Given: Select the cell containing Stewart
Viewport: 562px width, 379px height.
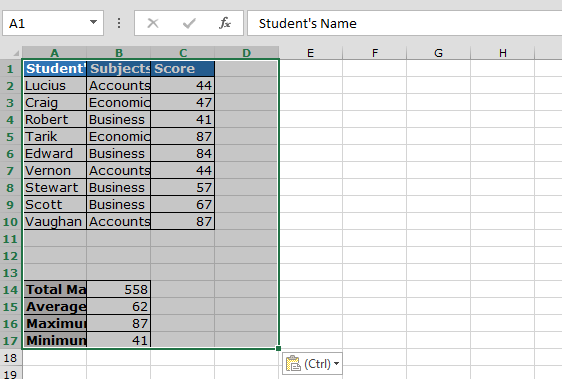Looking at the screenshot, I should point(55,188).
